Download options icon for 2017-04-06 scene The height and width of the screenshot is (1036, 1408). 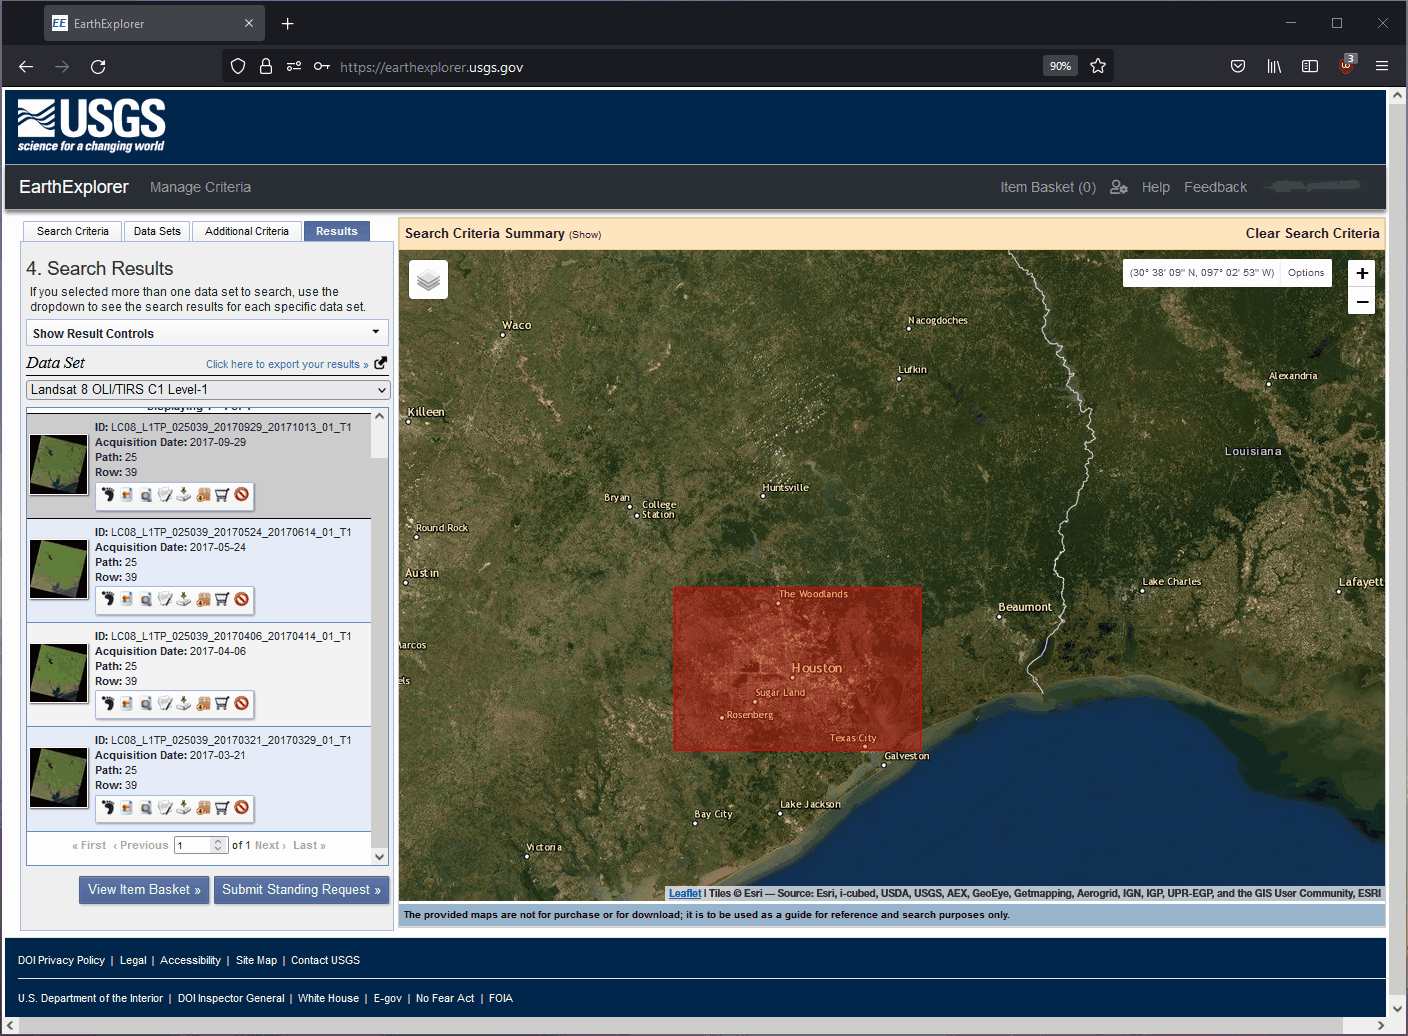pos(184,703)
